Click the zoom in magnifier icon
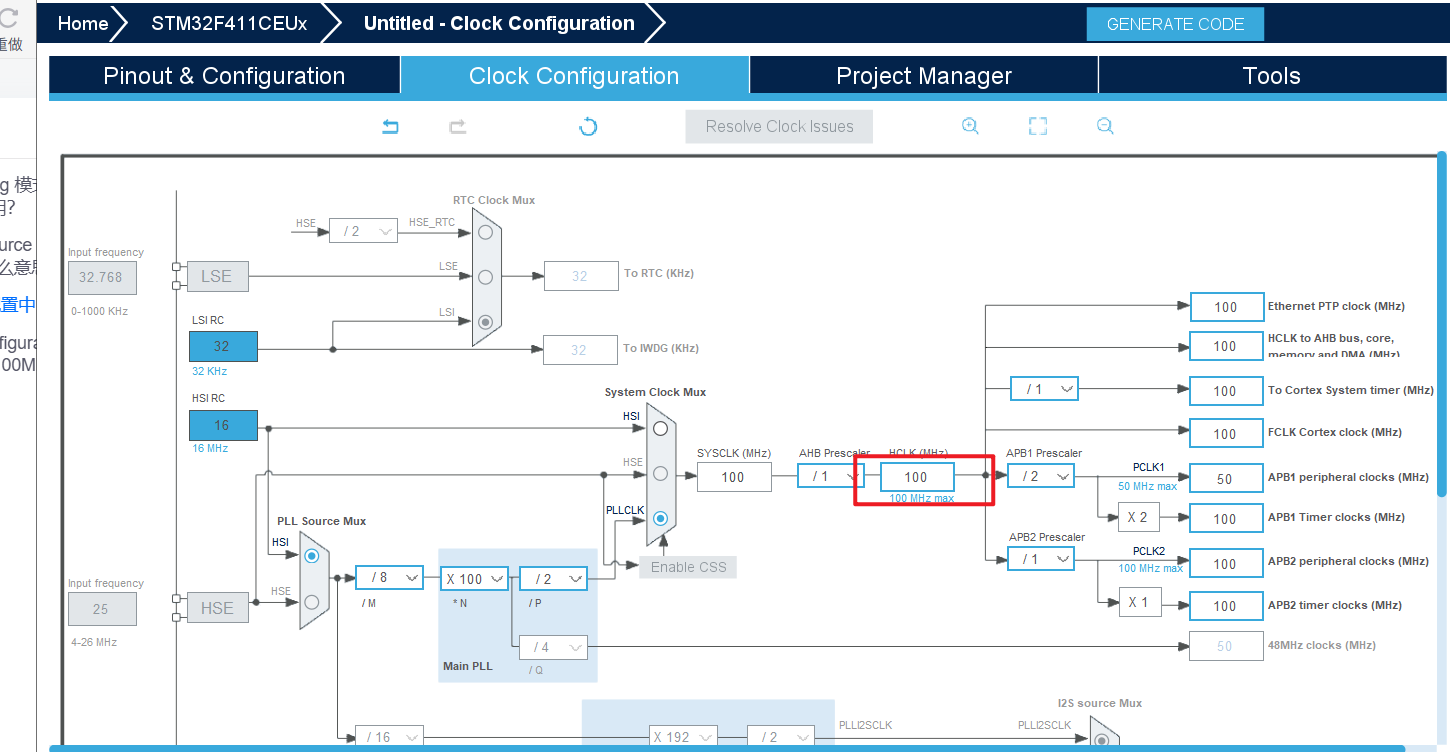The image size is (1450, 752). click(969, 126)
